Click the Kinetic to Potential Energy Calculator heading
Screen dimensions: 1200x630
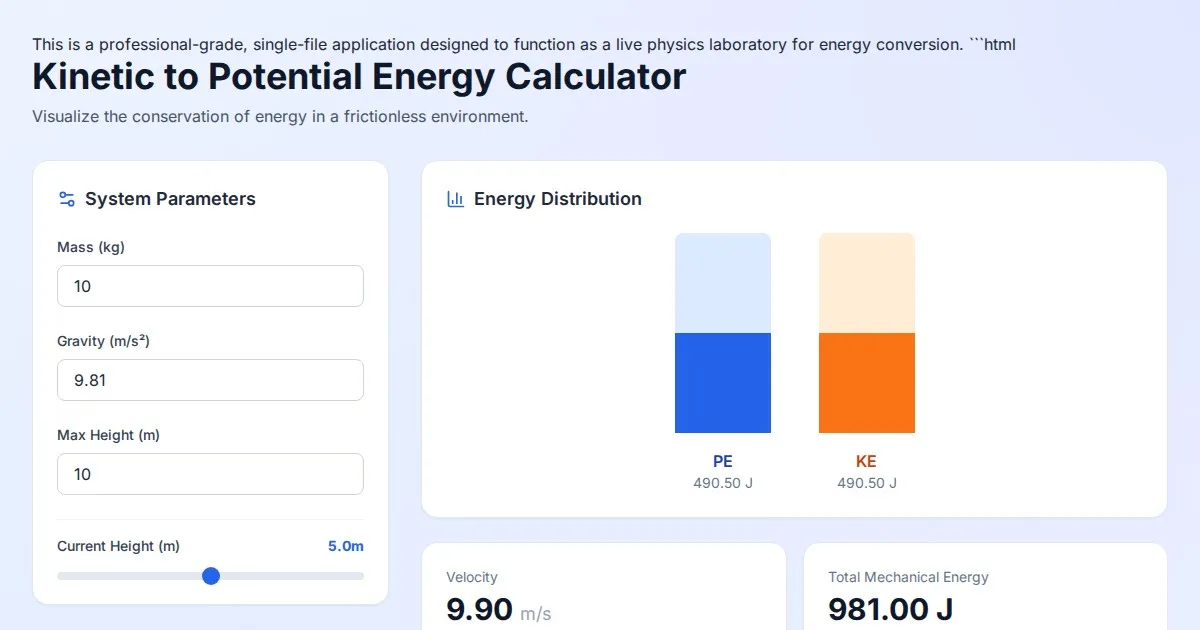(359, 77)
